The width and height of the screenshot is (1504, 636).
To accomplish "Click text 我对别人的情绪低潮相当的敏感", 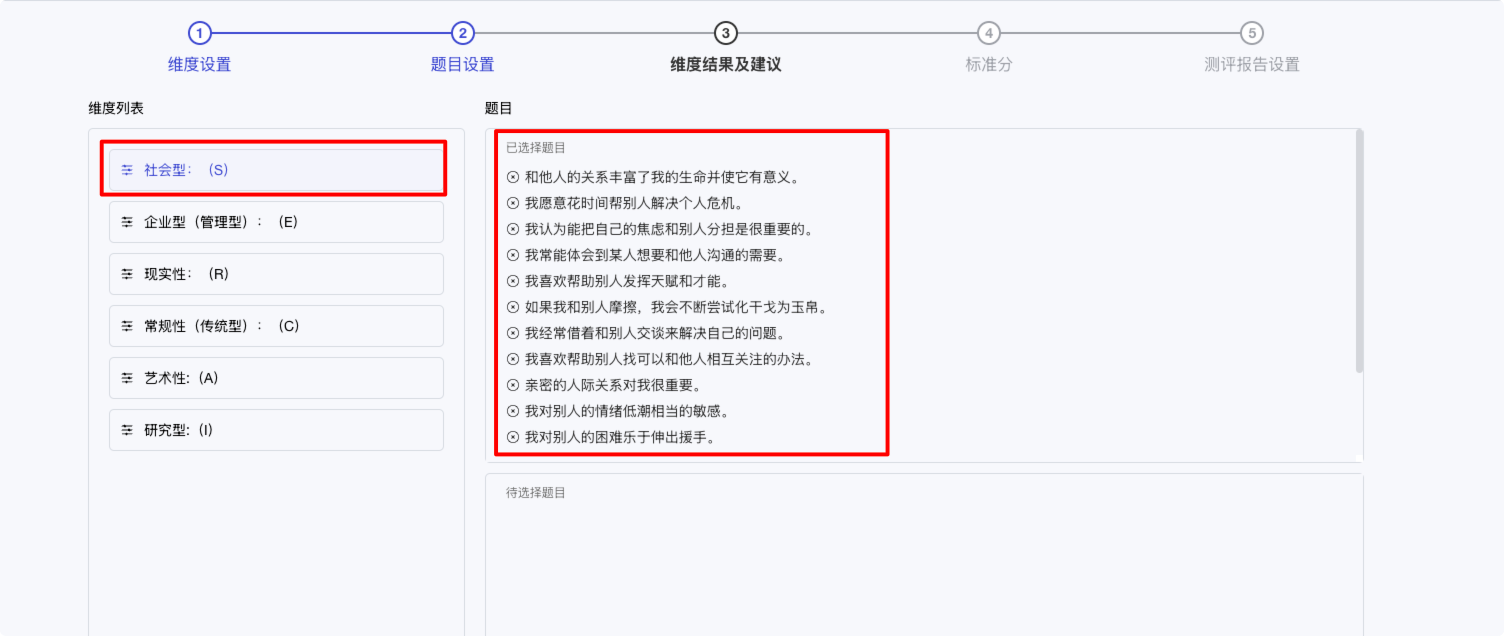I will click(627, 411).
